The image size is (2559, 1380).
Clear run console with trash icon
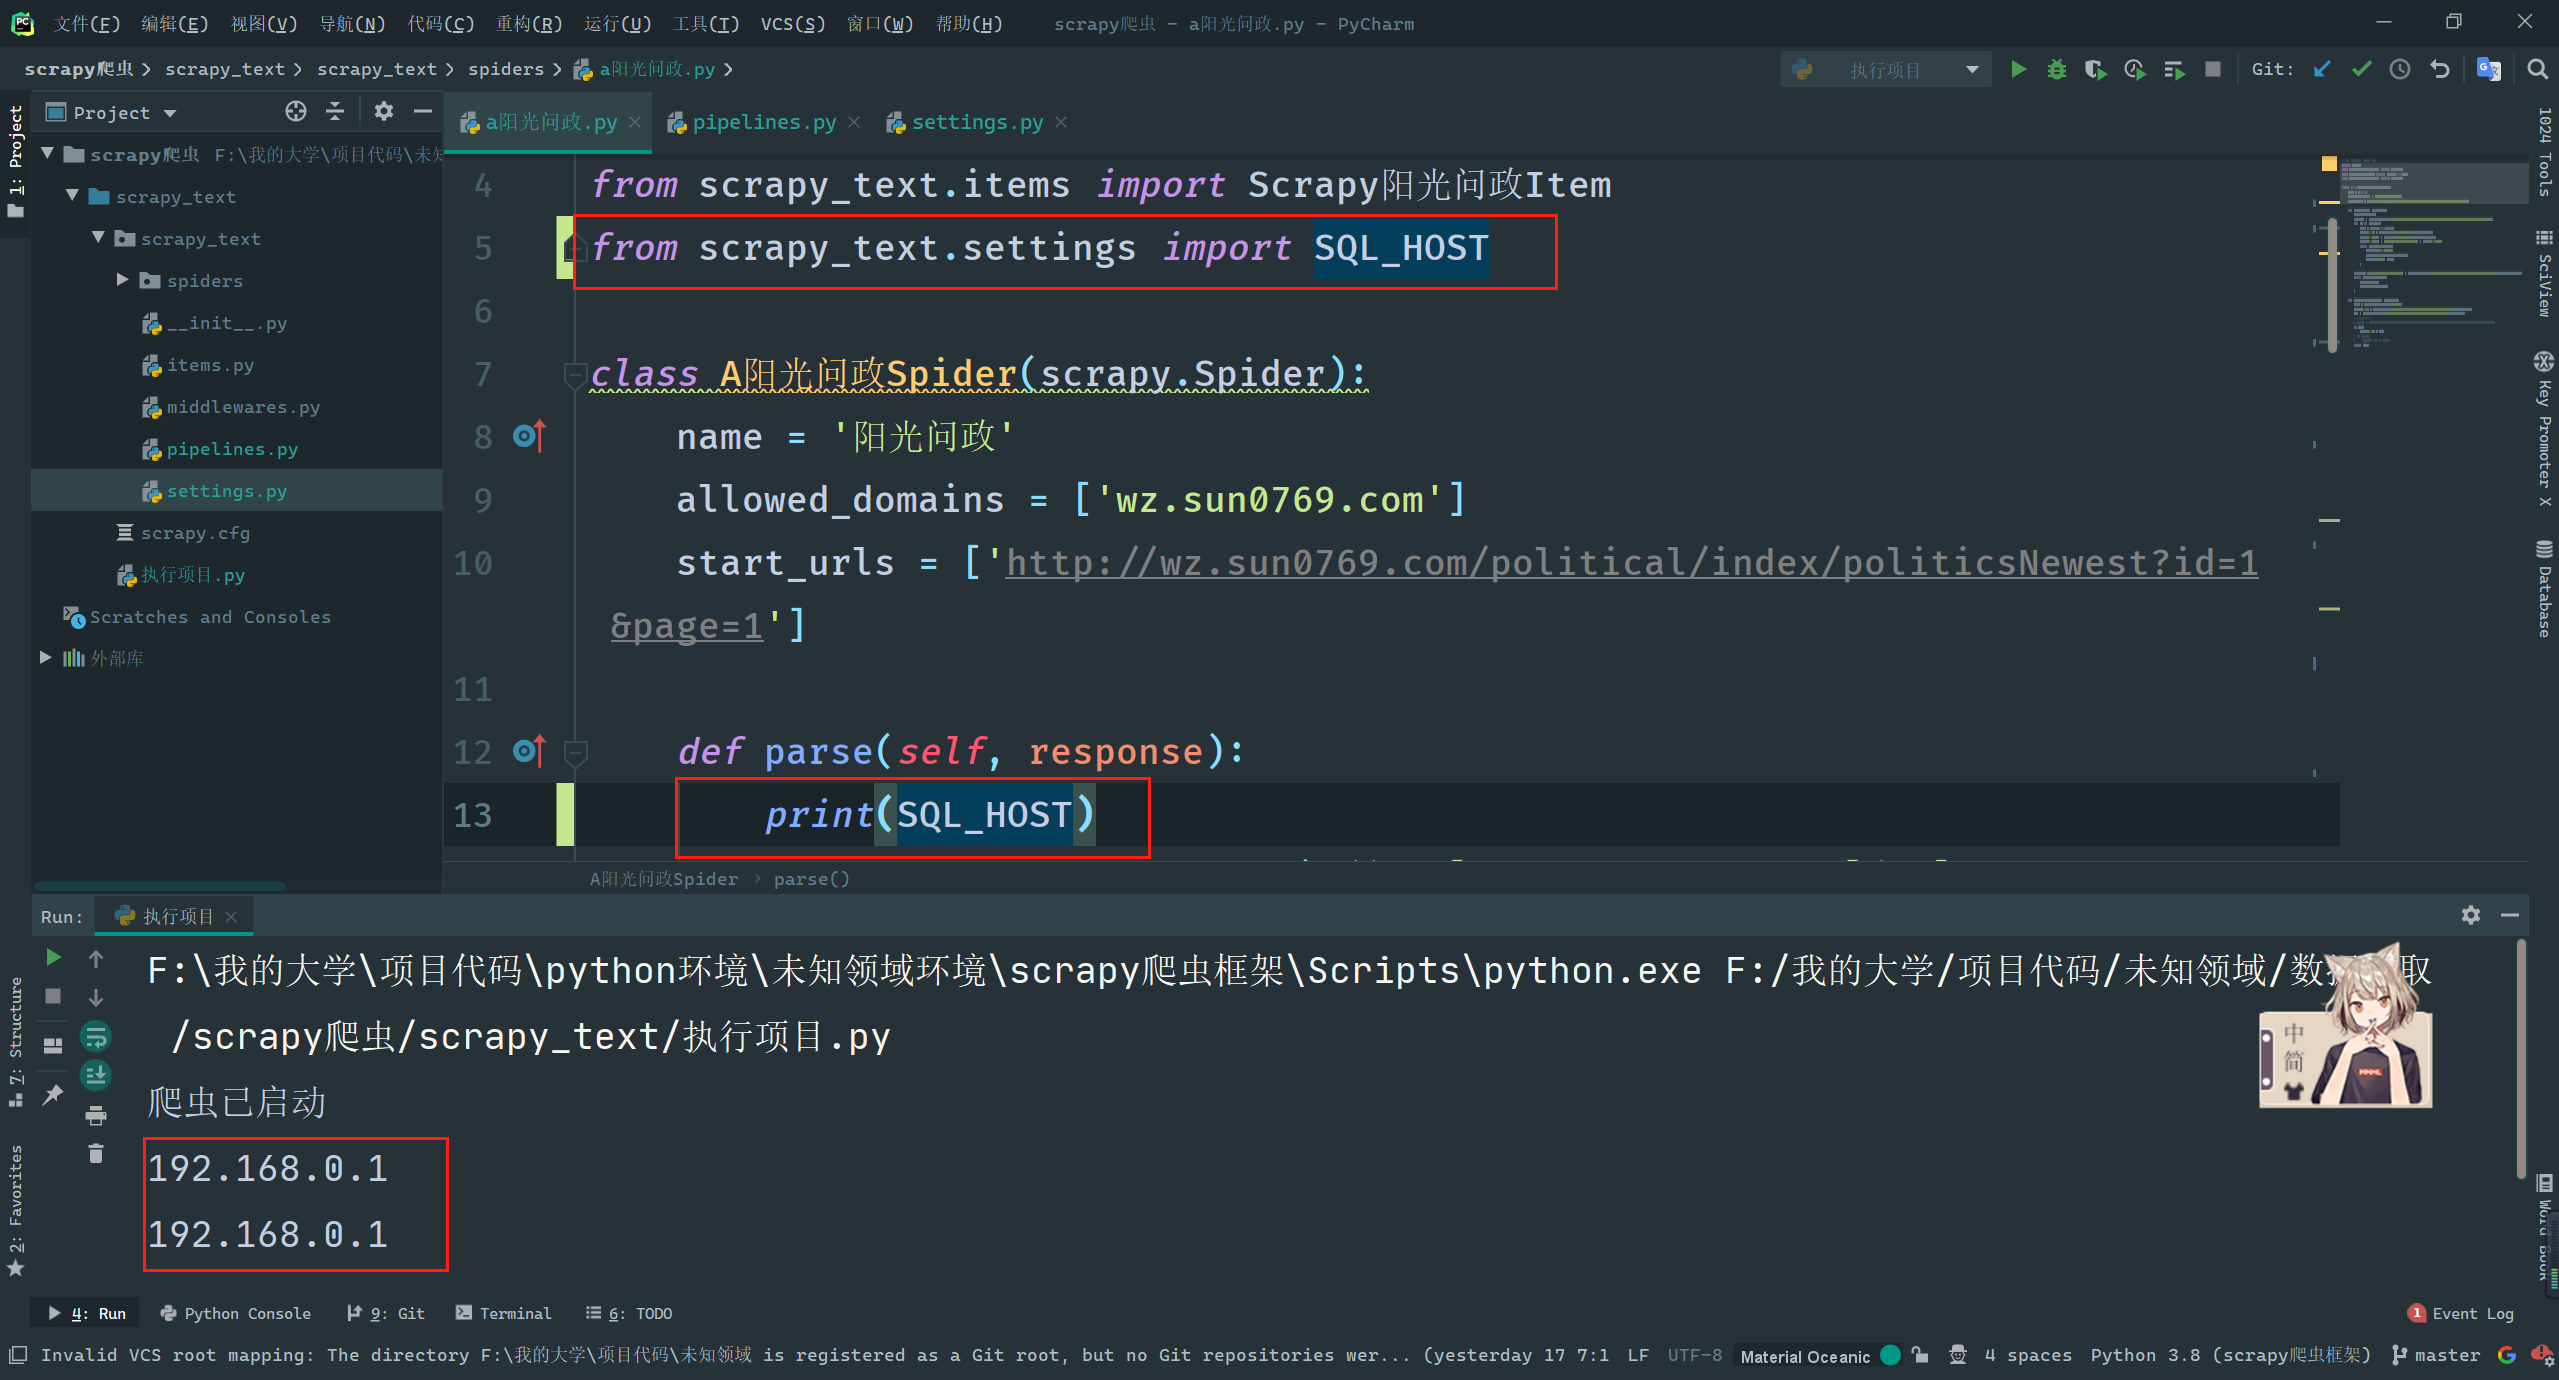(96, 1153)
